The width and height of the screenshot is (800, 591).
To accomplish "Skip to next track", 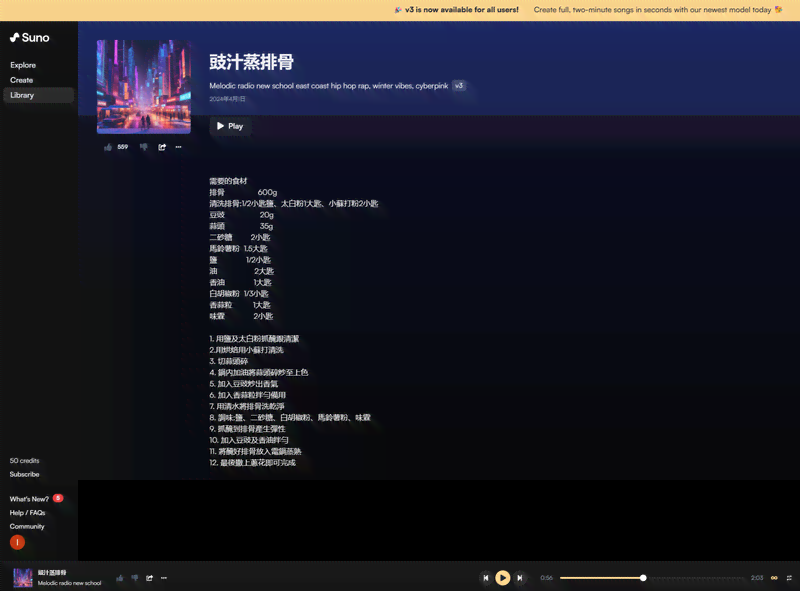I will click(x=519, y=578).
